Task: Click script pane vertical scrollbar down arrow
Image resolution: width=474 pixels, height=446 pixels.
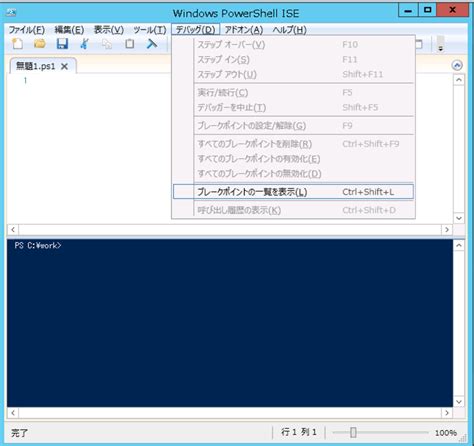Action: click(459, 218)
